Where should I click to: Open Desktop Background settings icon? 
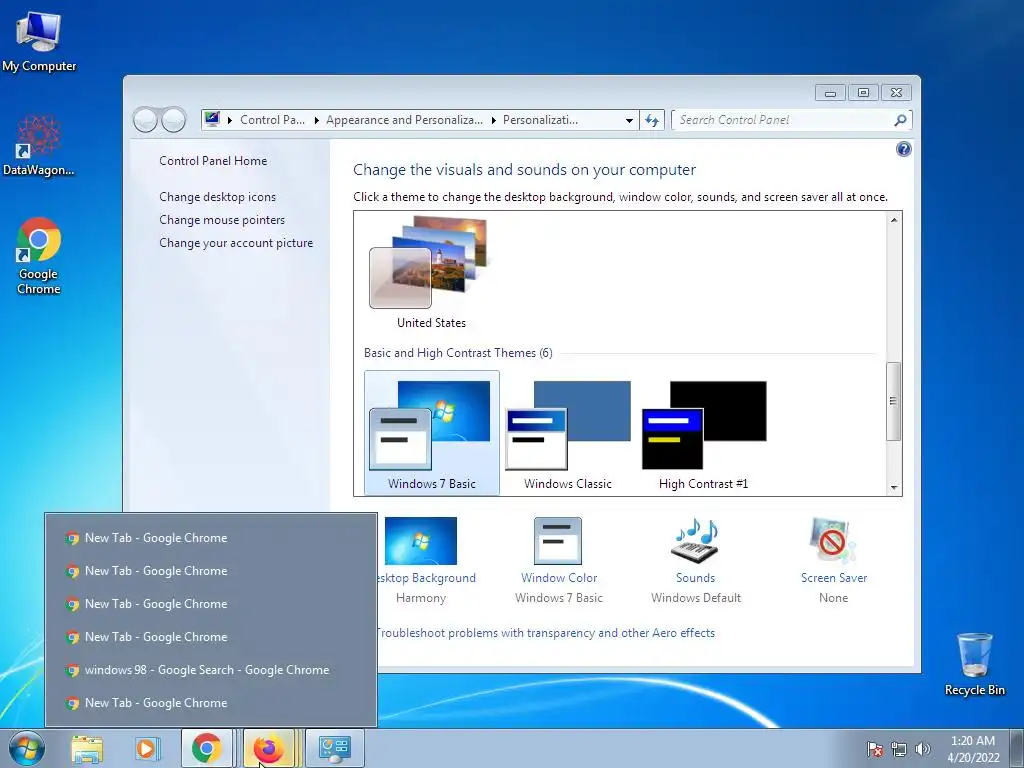pyautogui.click(x=421, y=541)
